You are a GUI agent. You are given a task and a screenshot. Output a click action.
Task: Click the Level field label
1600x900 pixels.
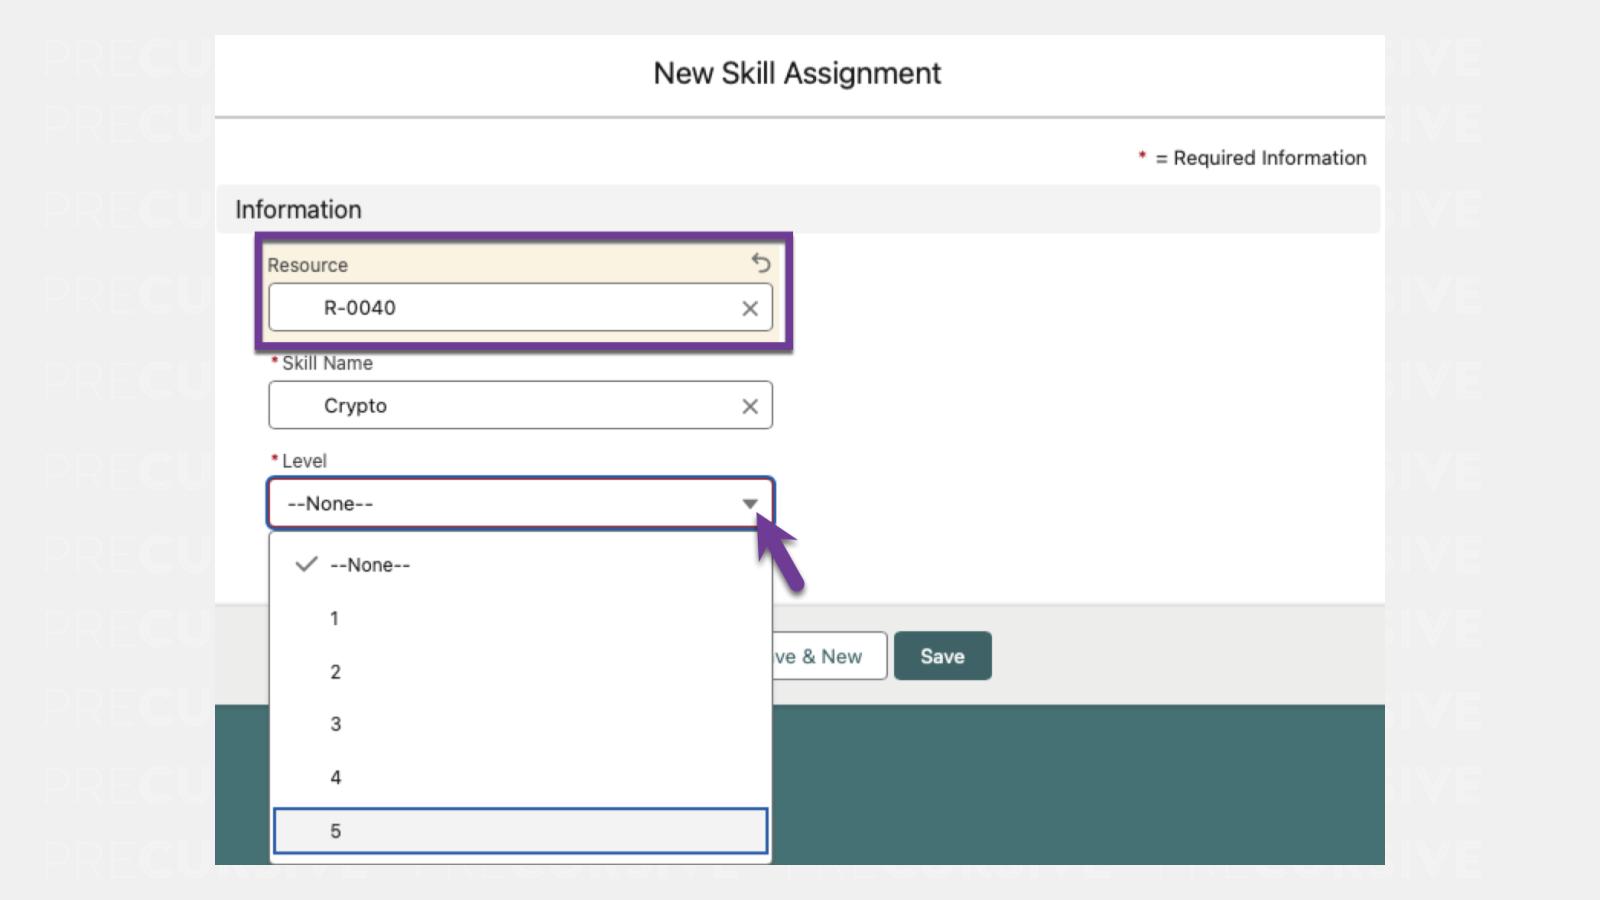click(304, 461)
